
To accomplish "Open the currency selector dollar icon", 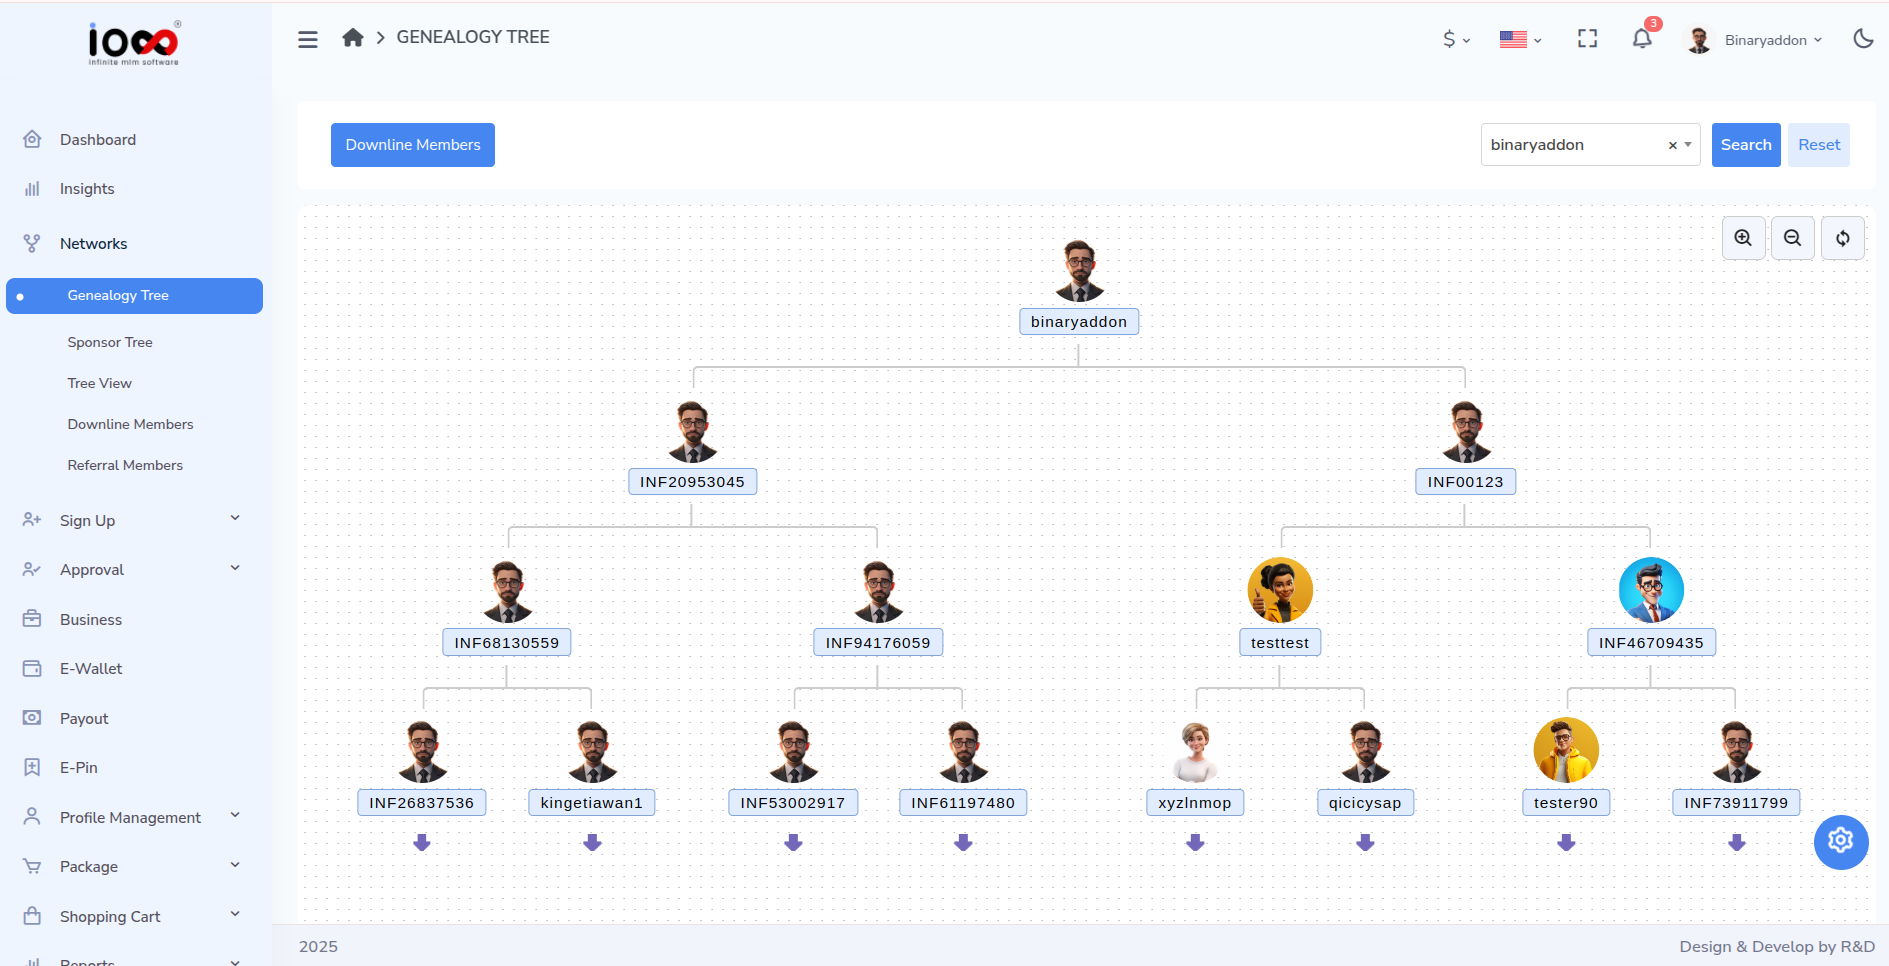I will pyautogui.click(x=1449, y=39).
